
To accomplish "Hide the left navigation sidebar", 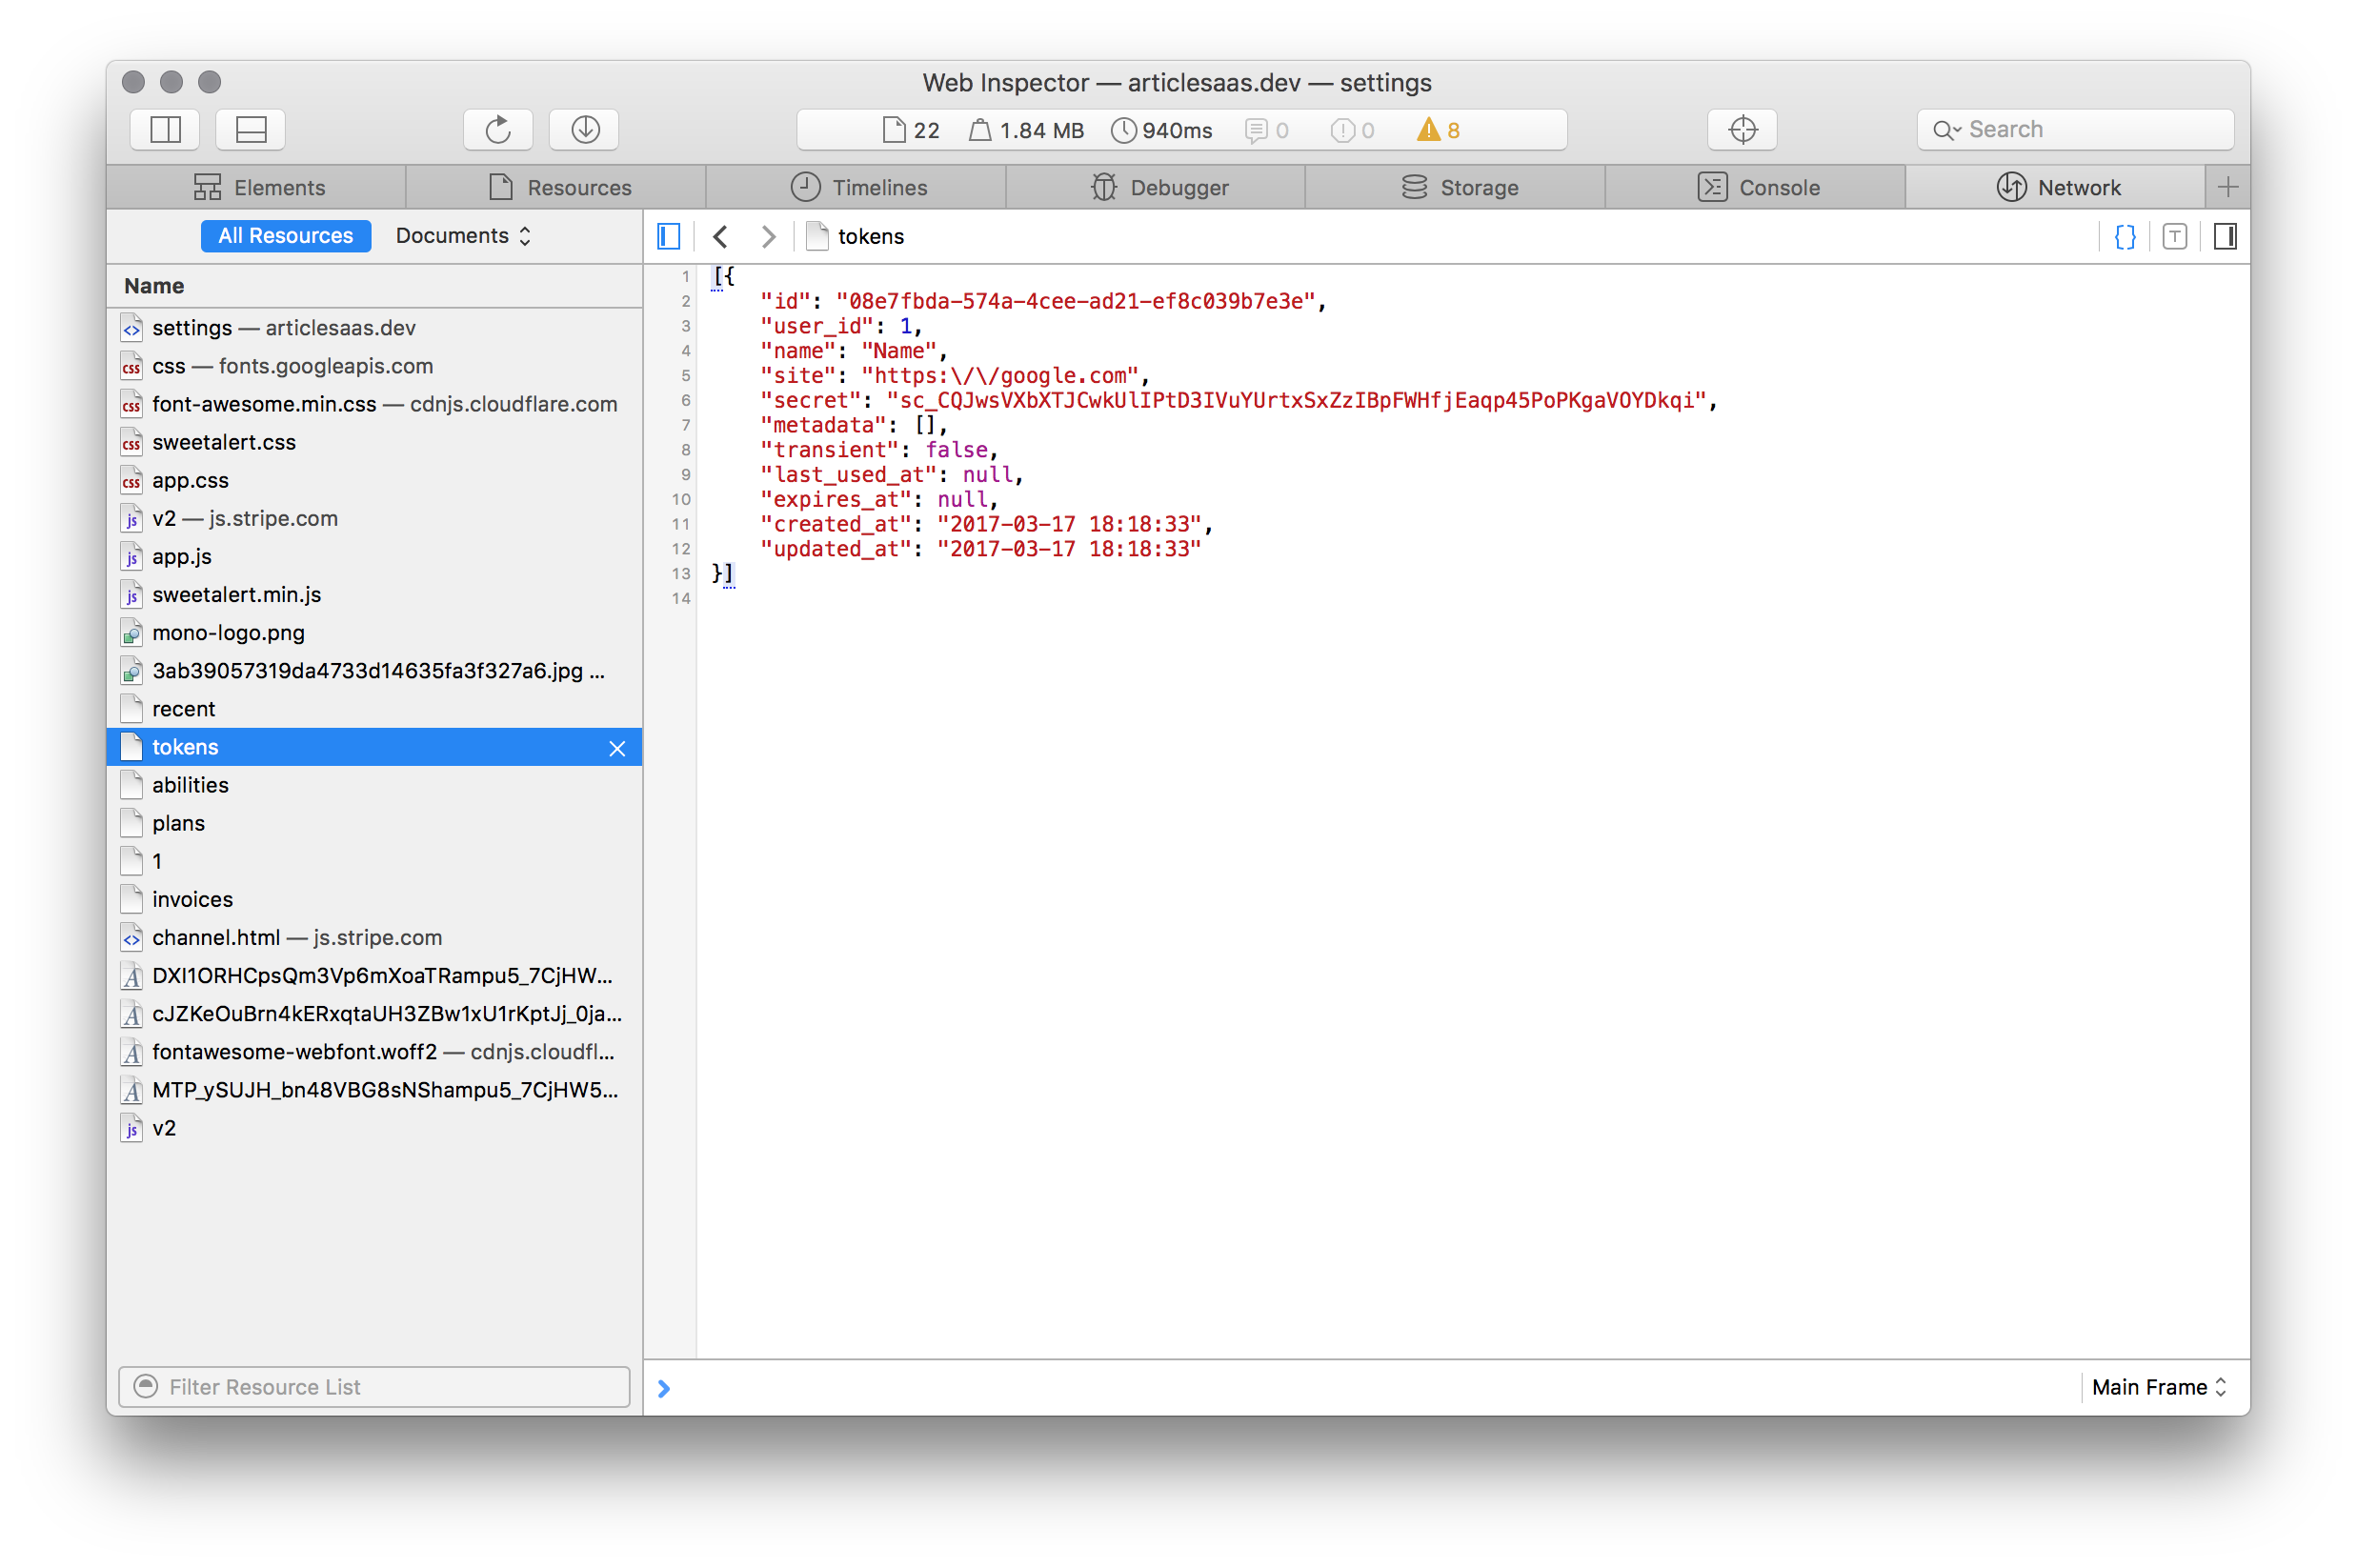I will (x=669, y=237).
